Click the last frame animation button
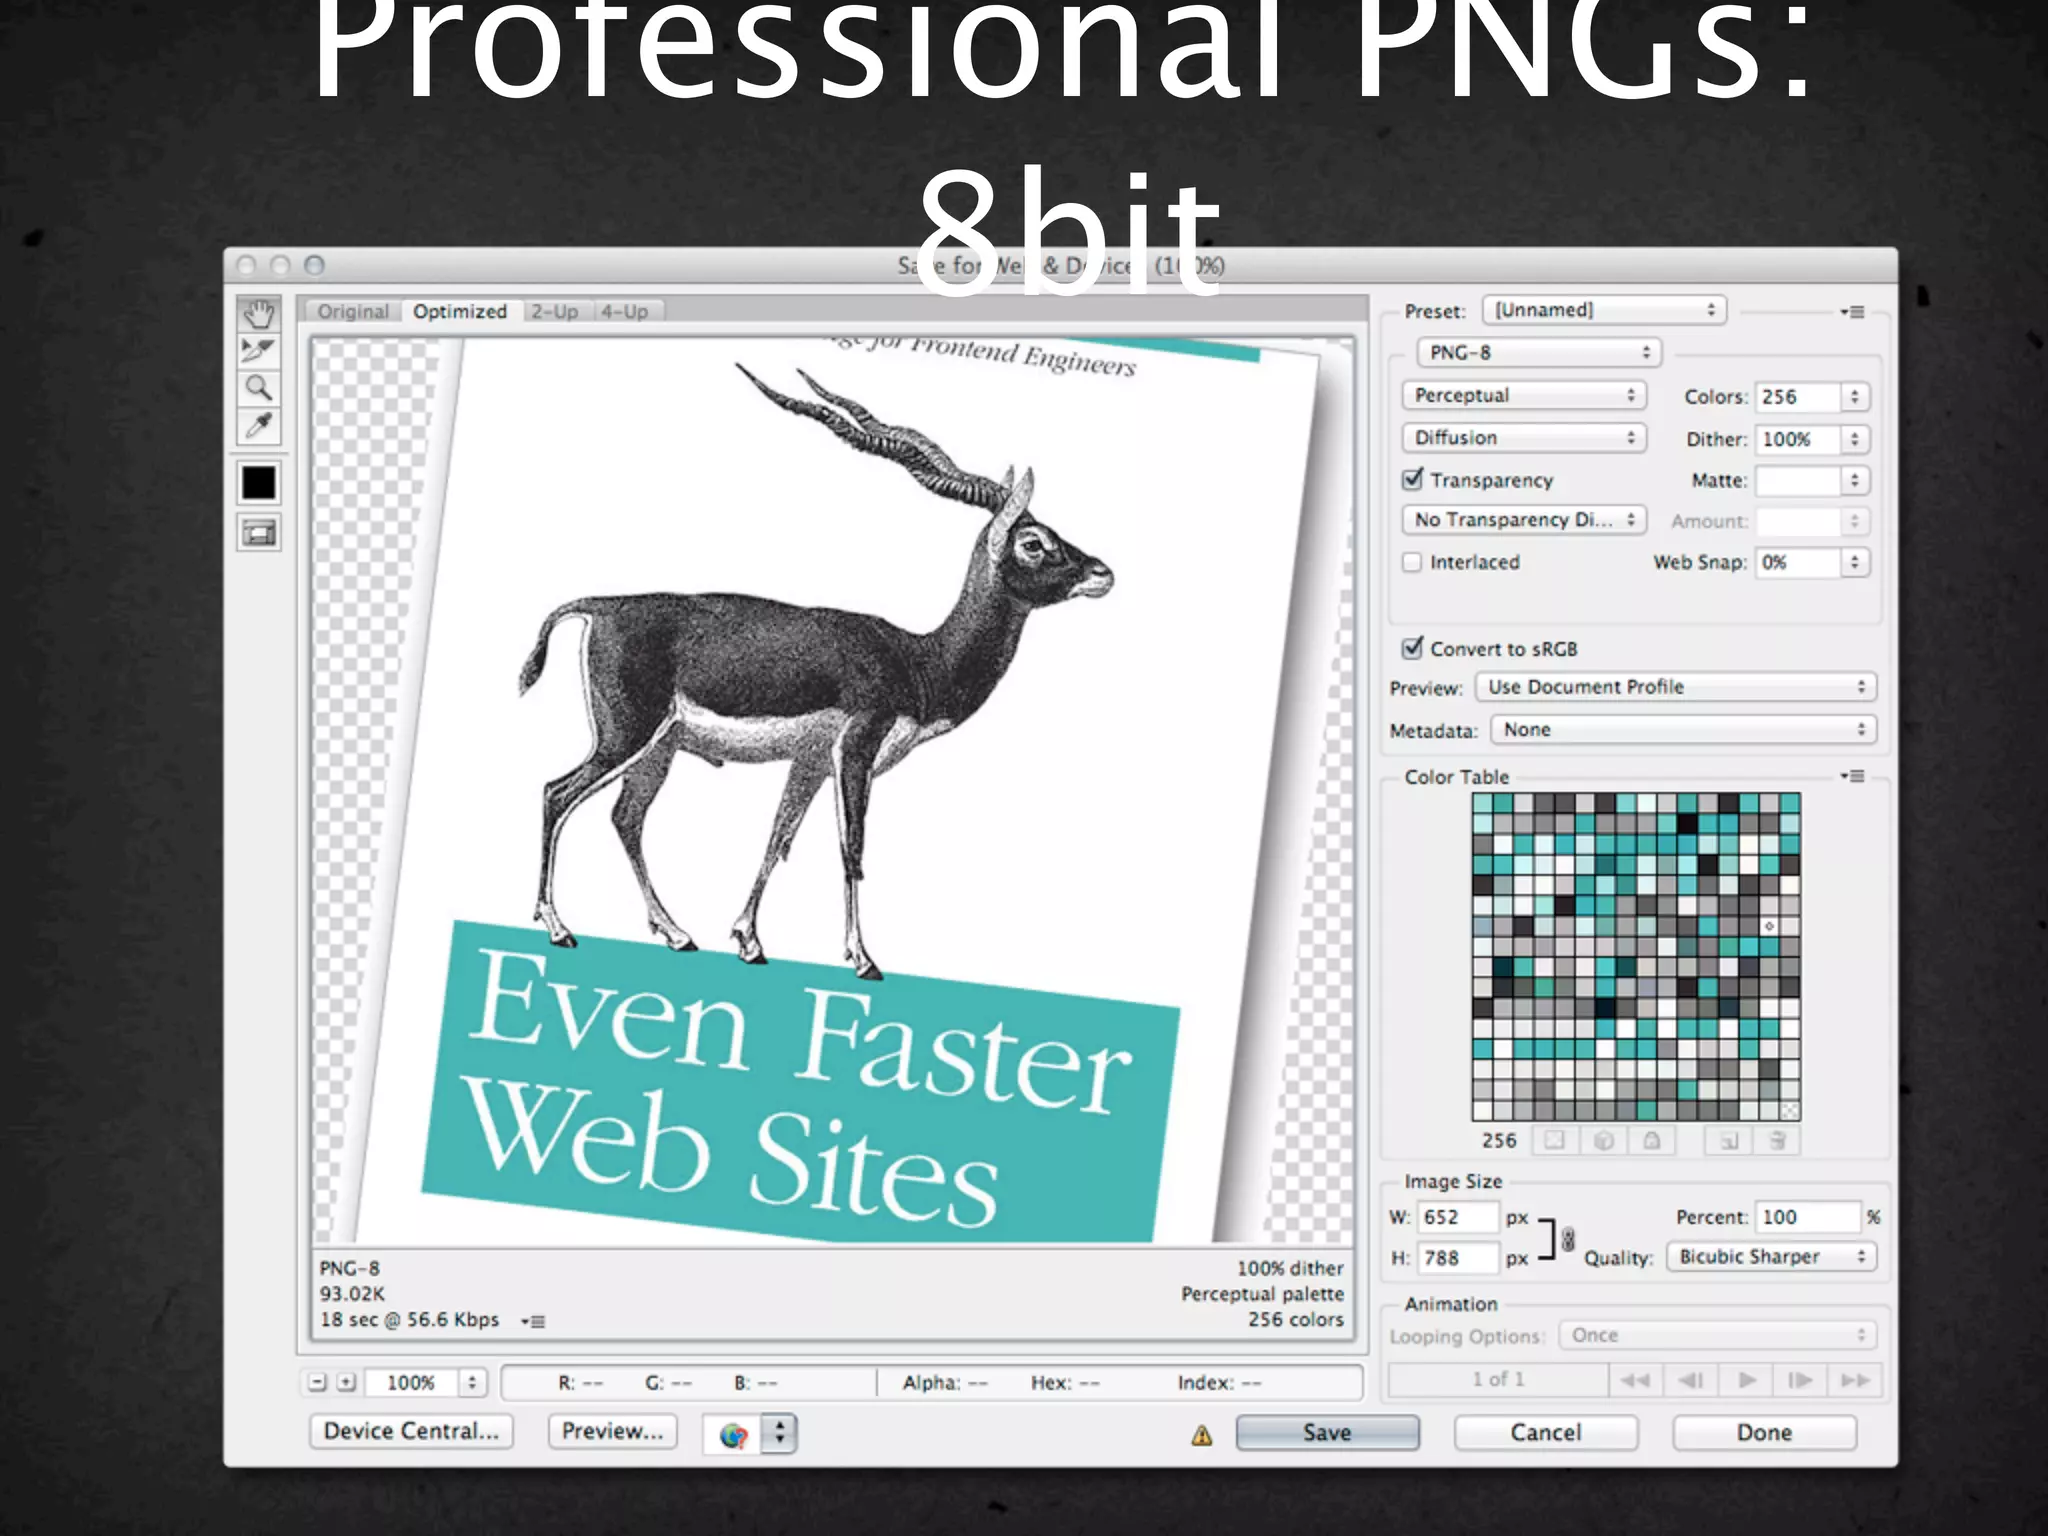Viewport: 2048px width, 1536px height. (x=1855, y=1380)
